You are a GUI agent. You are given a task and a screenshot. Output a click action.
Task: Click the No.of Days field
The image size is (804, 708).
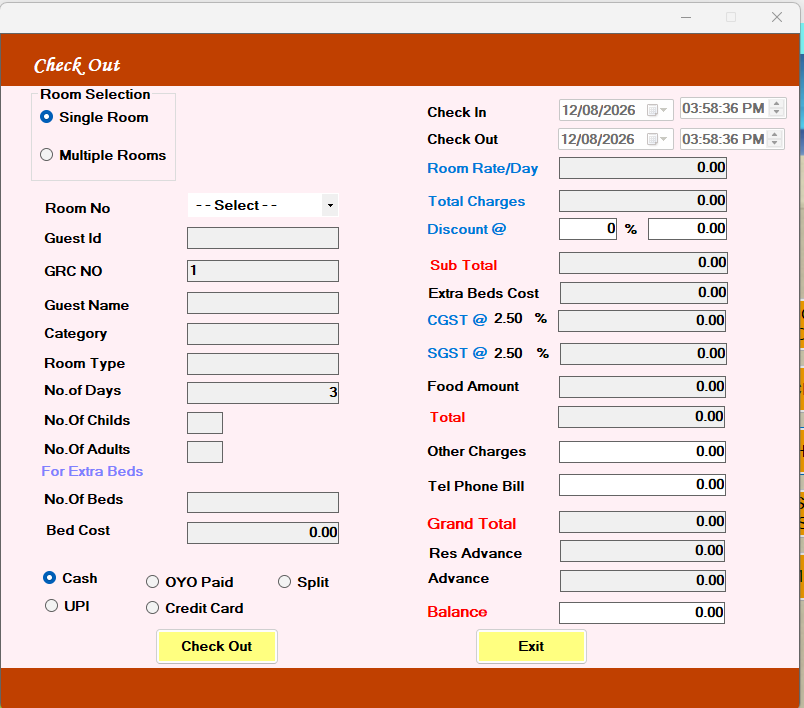coord(263,393)
